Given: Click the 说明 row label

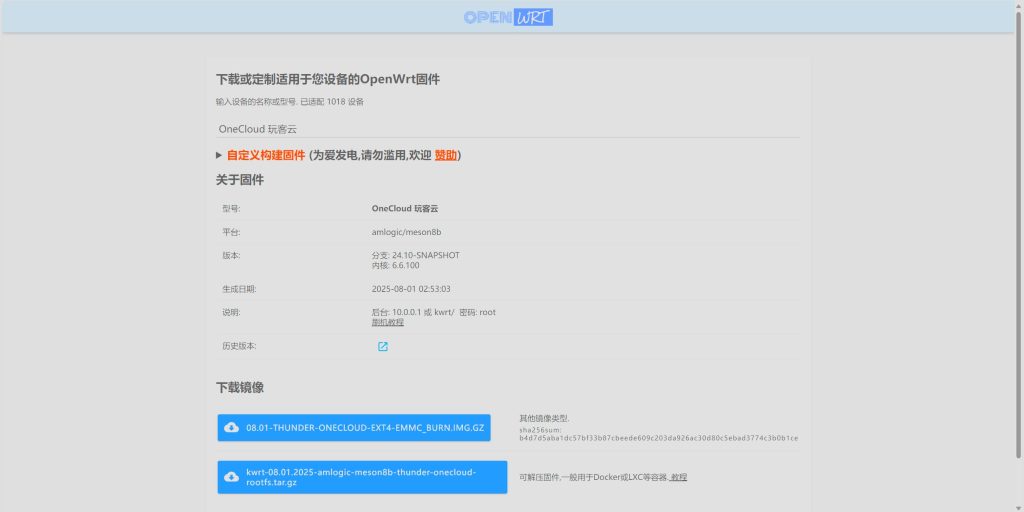Looking at the screenshot, I should [231, 312].
